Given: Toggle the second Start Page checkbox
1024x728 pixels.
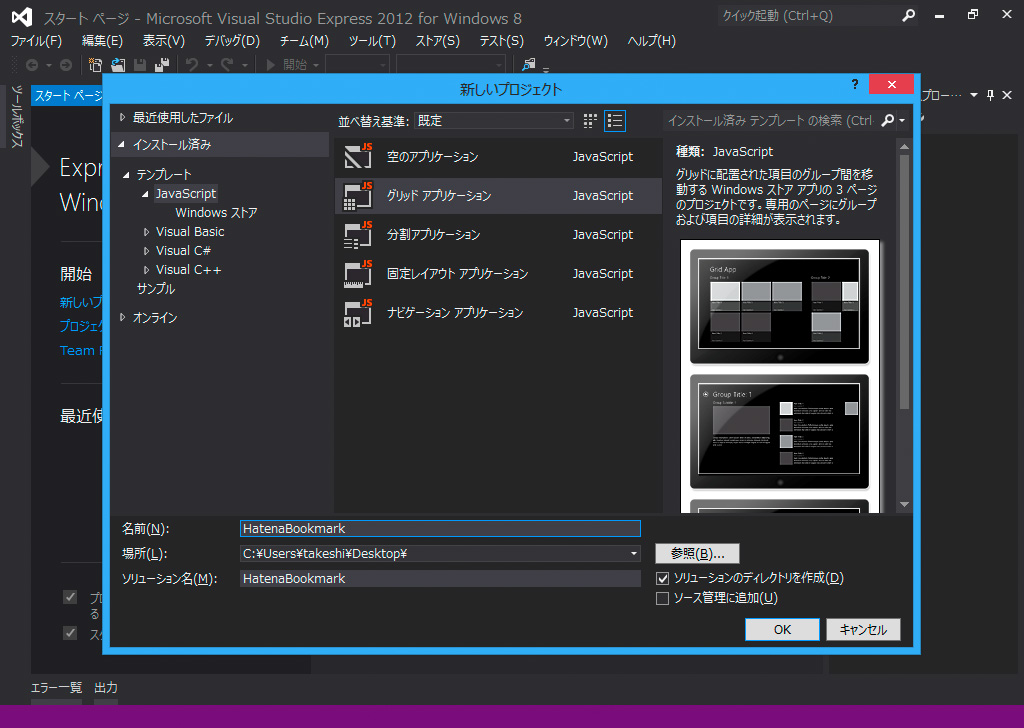Looking at the screenshot, I should coord(70,633).
